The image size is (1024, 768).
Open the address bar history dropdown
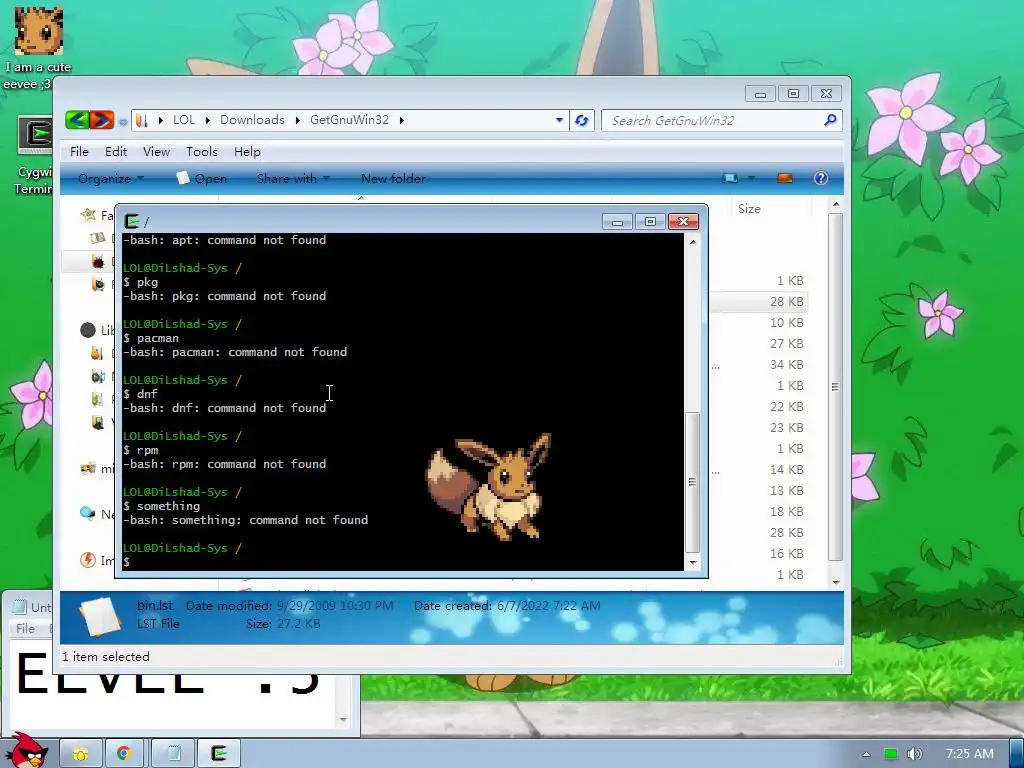[559, 120]
